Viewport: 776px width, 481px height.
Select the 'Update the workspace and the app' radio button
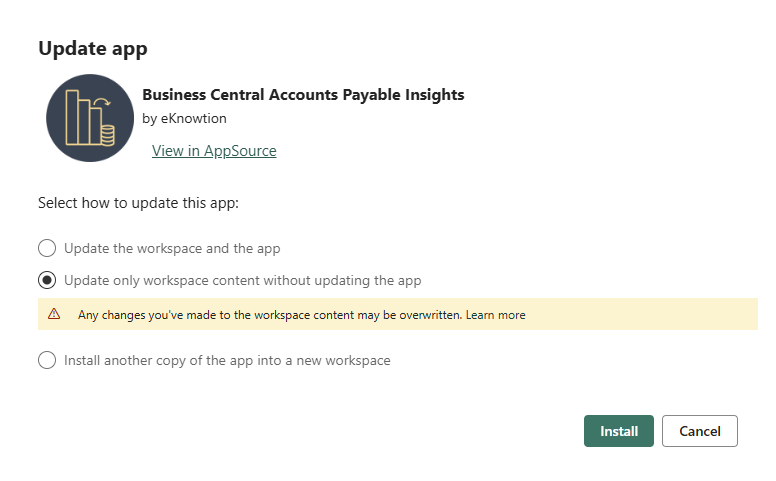point(47,248)
